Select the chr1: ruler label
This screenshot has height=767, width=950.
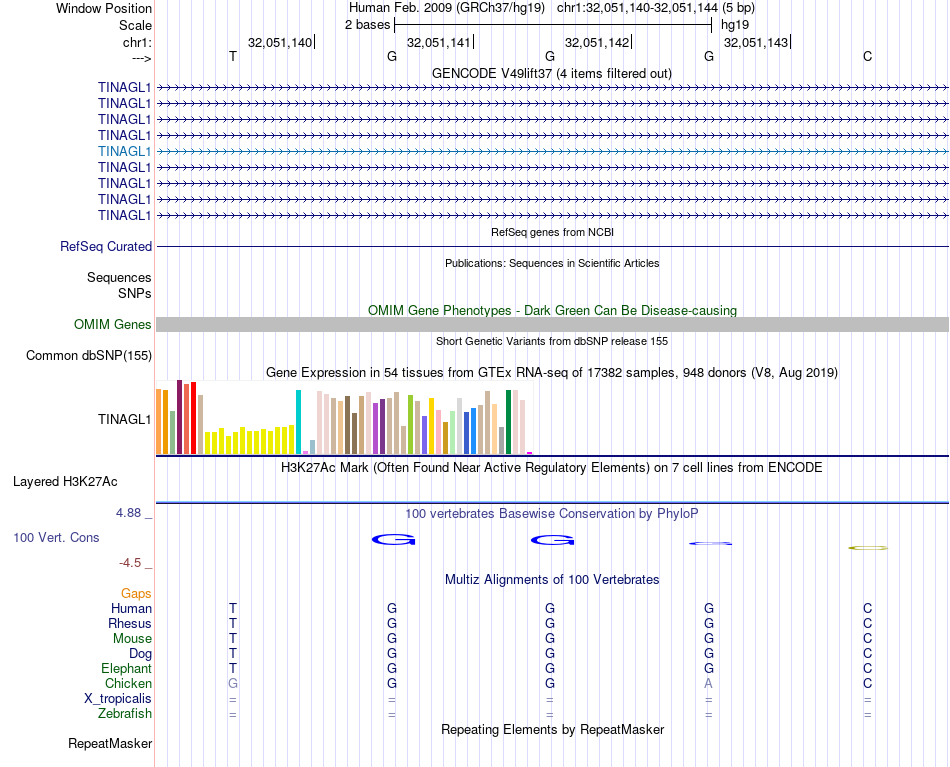click(x=137, y=42)
